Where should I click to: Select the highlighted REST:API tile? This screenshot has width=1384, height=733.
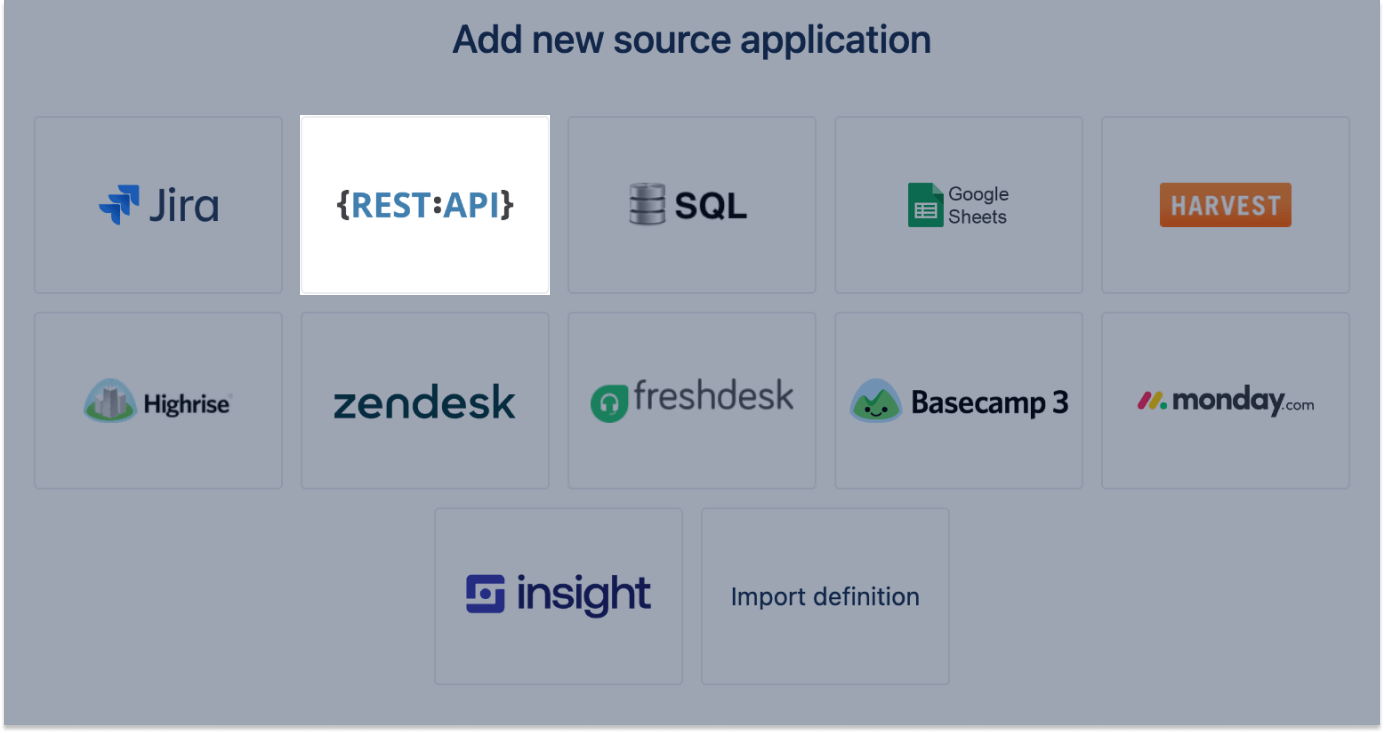point(424,204)
